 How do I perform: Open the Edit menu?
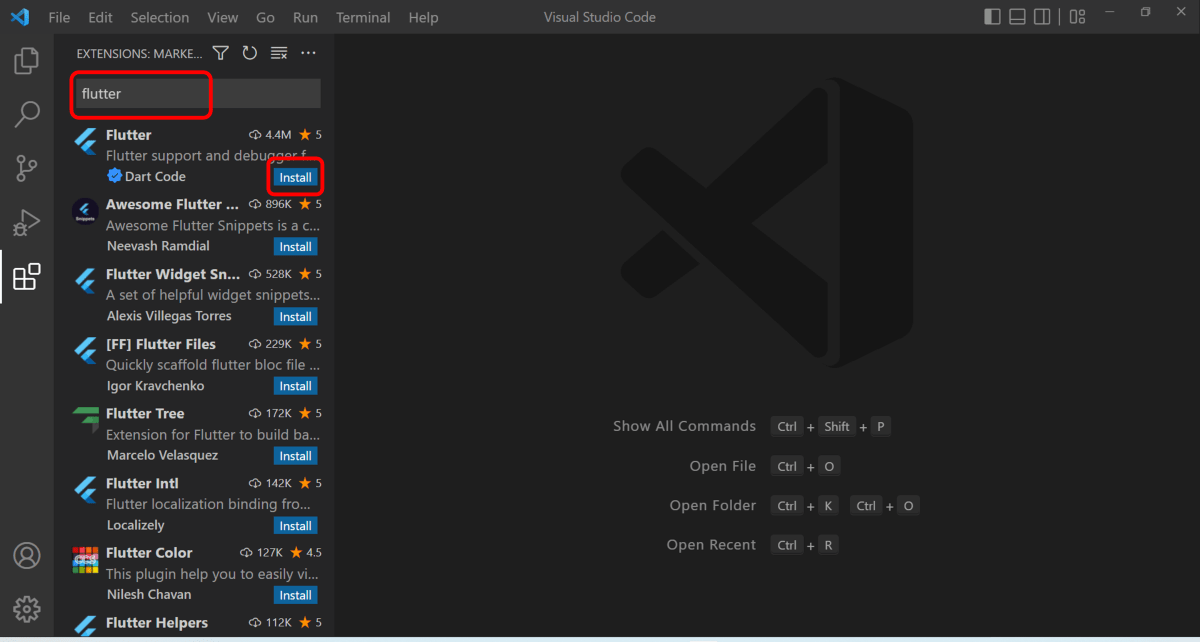[x=100, y=17]
